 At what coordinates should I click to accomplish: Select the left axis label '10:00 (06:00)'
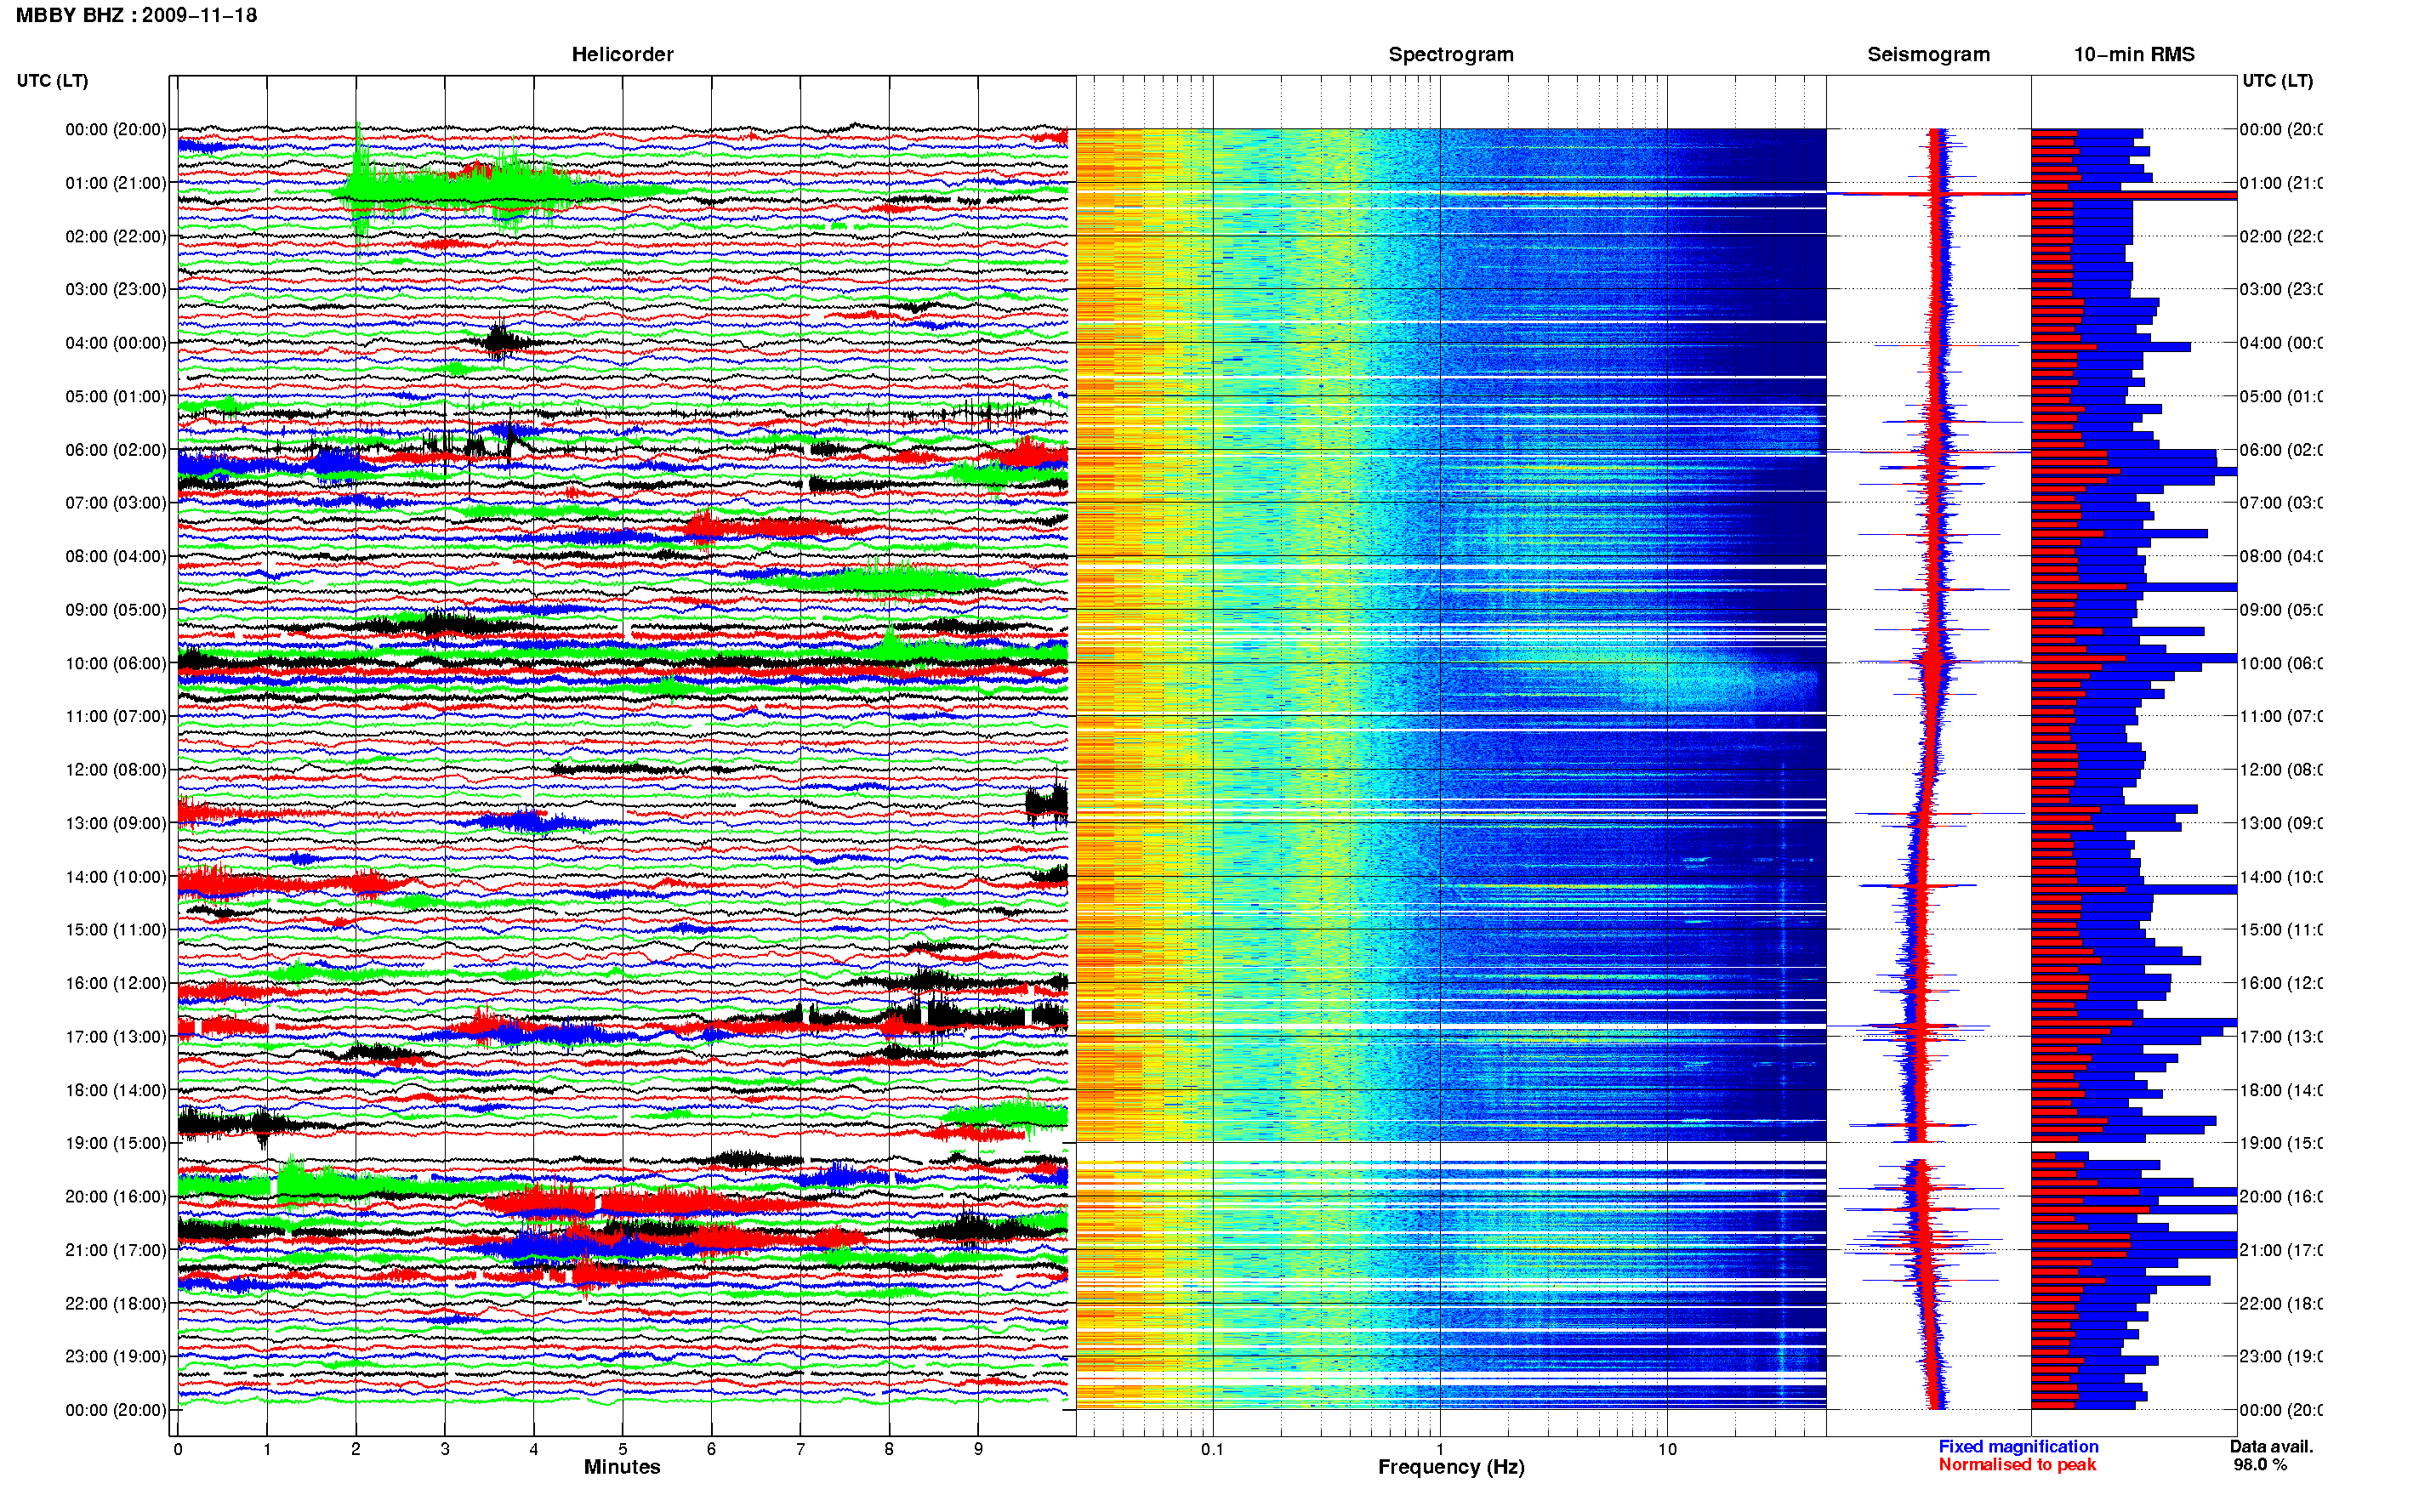116,663
